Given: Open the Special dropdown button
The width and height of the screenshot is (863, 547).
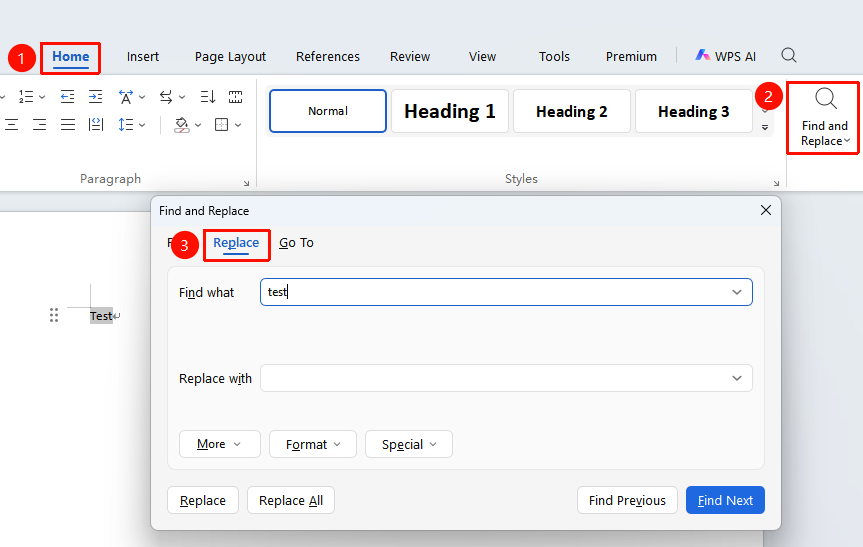Looking at the screenshot, I should pos(409,444).
